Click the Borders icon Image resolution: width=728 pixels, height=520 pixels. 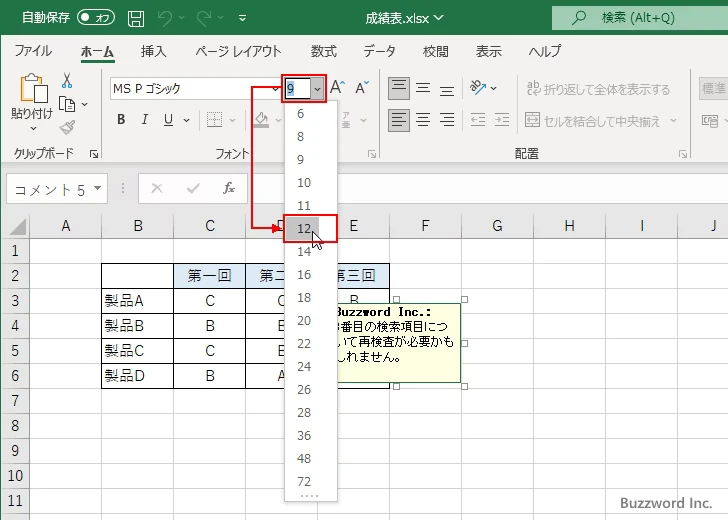click(x=214, y=120)
